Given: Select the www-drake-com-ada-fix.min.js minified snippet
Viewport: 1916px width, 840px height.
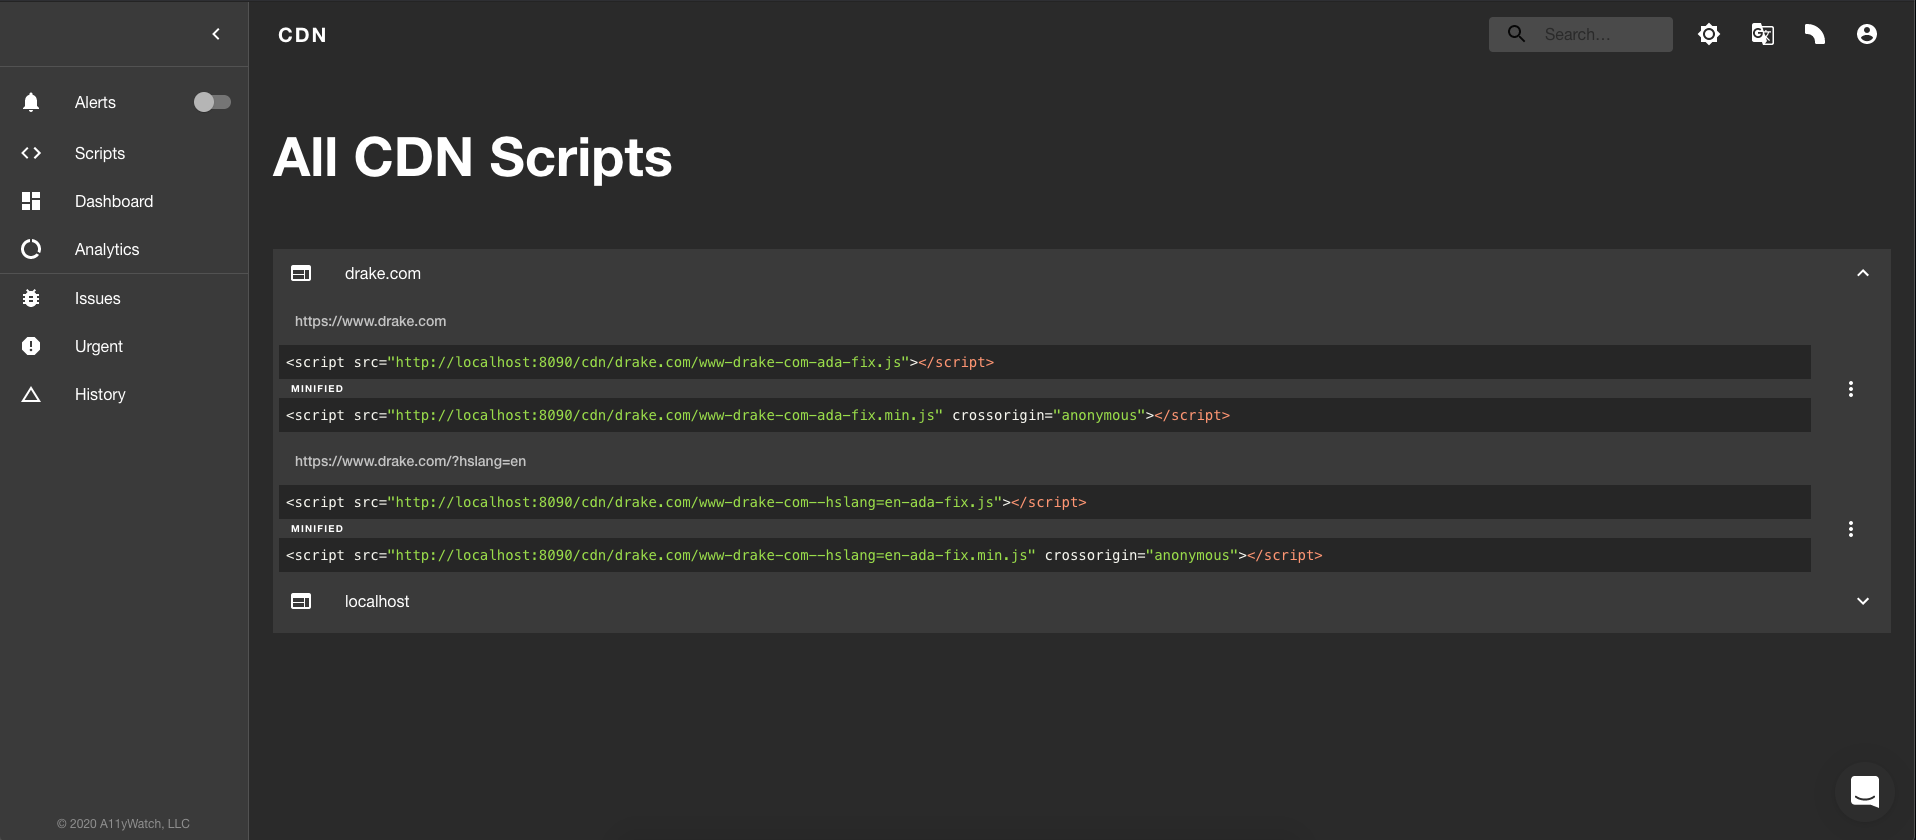Looking at the screenshot, I should click(1045, 415).
